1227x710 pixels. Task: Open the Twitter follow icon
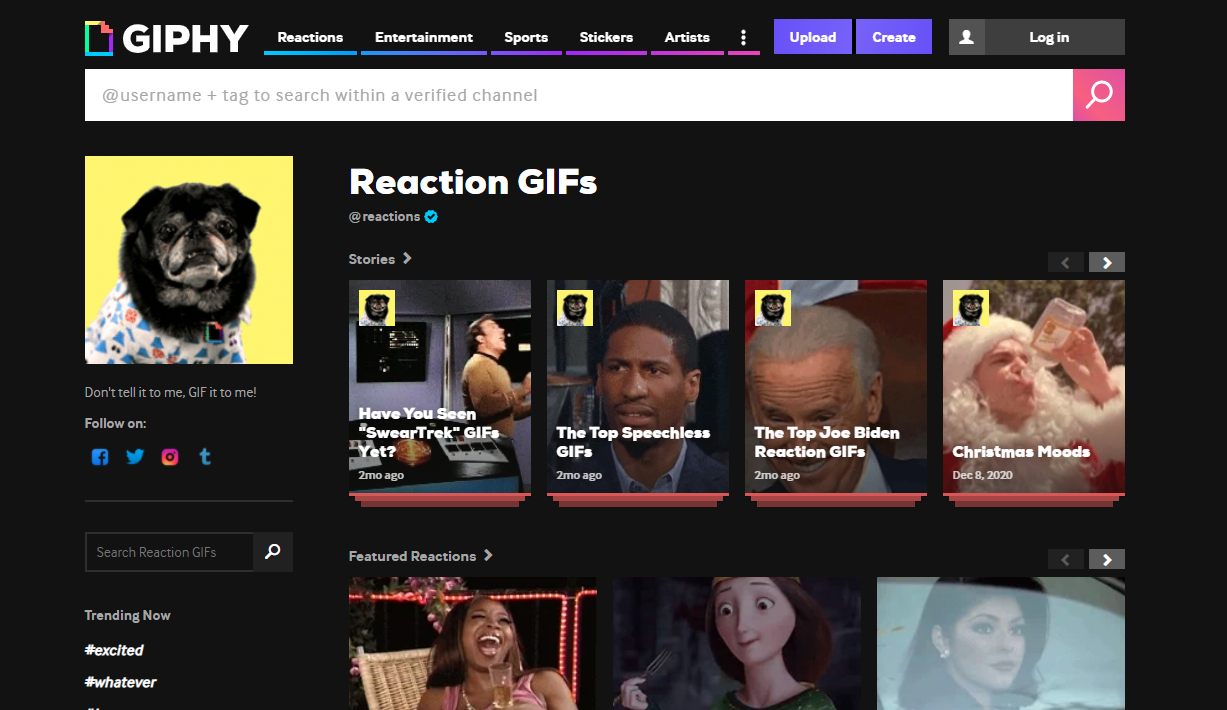pyautogui.click(x=135, y=457)
